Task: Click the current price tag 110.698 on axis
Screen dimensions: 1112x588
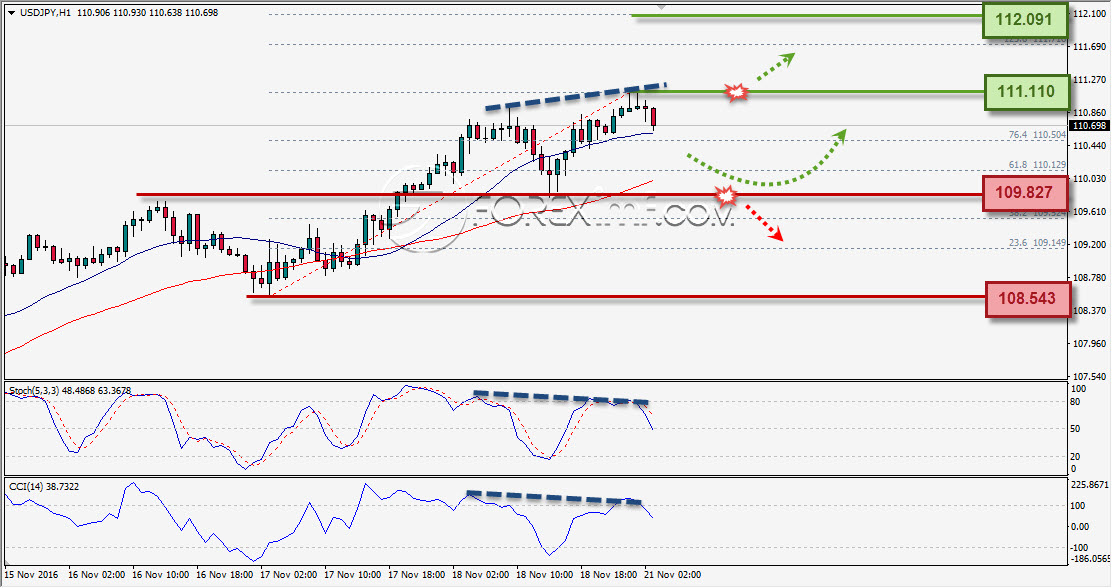Action: (x=1089, y=126)
